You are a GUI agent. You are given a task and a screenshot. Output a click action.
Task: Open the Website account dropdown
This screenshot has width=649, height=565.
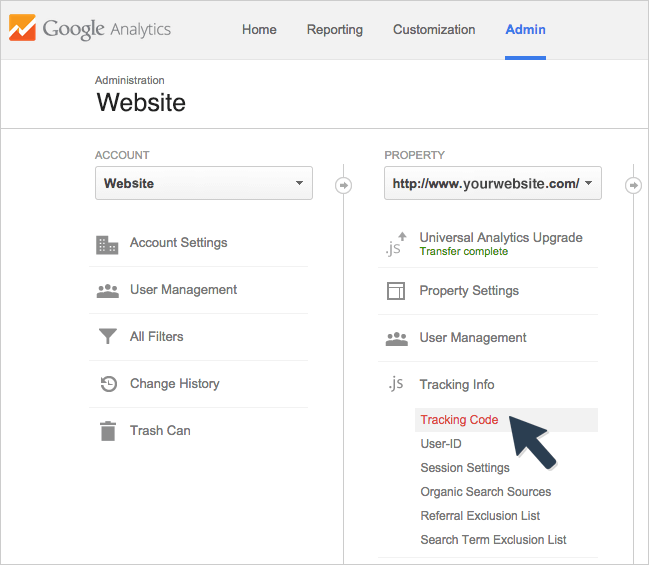click(x=204, y=183)
